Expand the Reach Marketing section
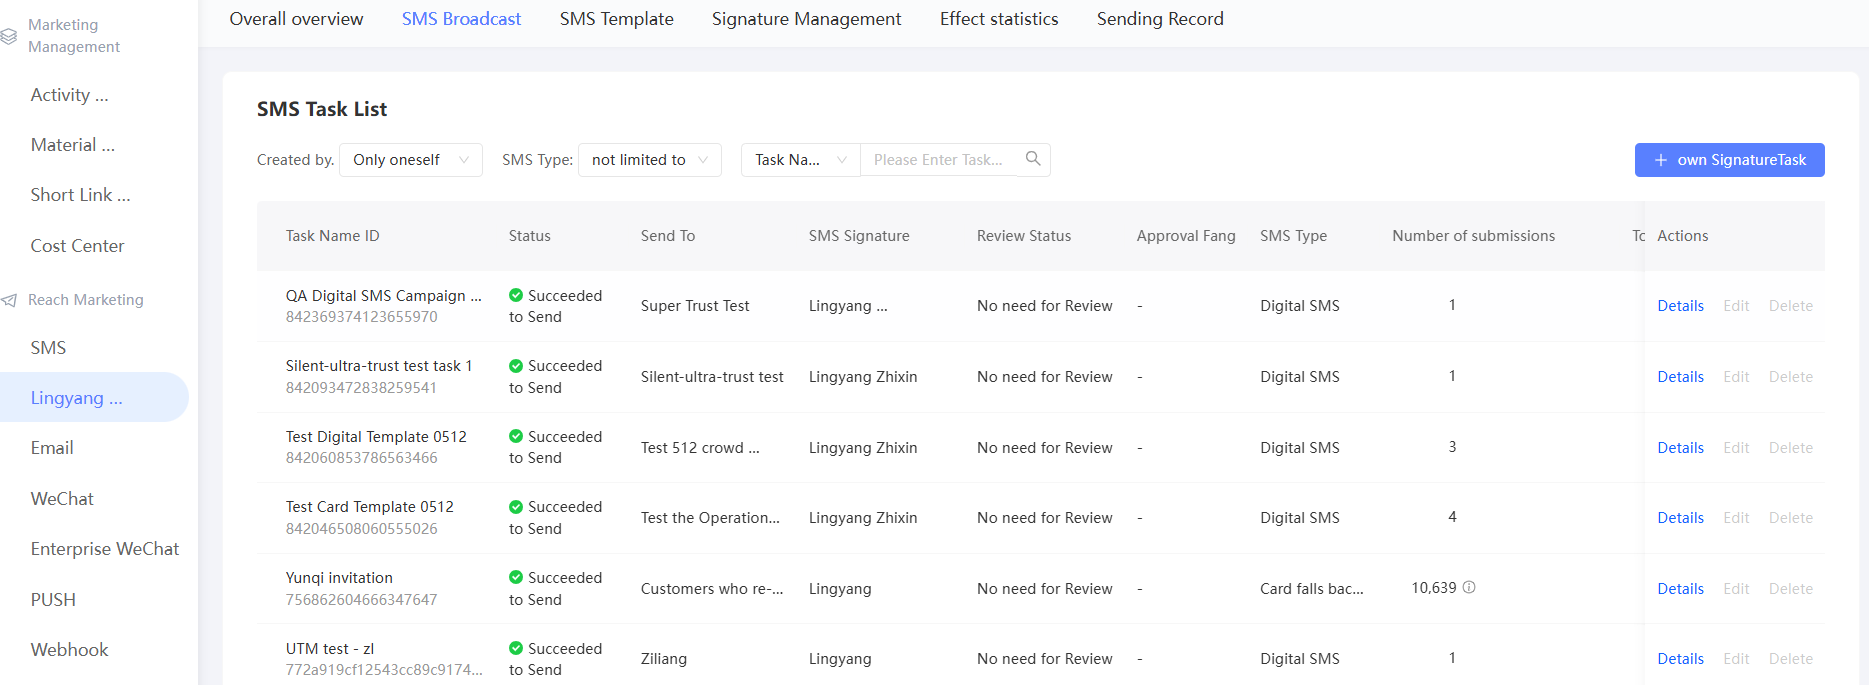Screen dimensions: 1869x685 pos(86,300)
